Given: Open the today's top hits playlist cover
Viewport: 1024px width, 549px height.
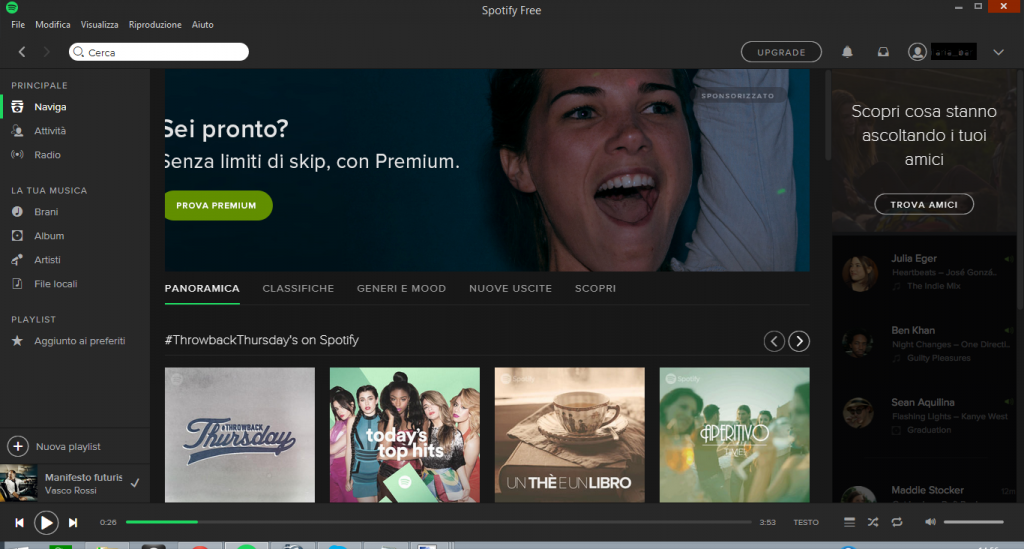Looking at the screenshot, I should pyautogui.click(x=405, y=435).
